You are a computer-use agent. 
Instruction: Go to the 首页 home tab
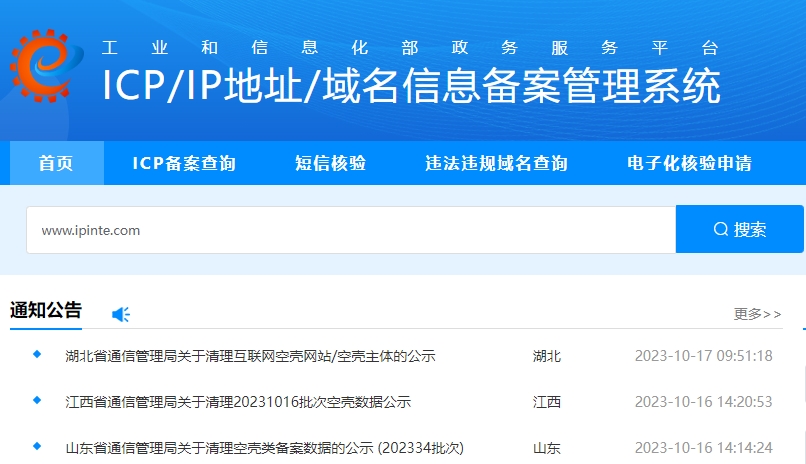point(56,163)
